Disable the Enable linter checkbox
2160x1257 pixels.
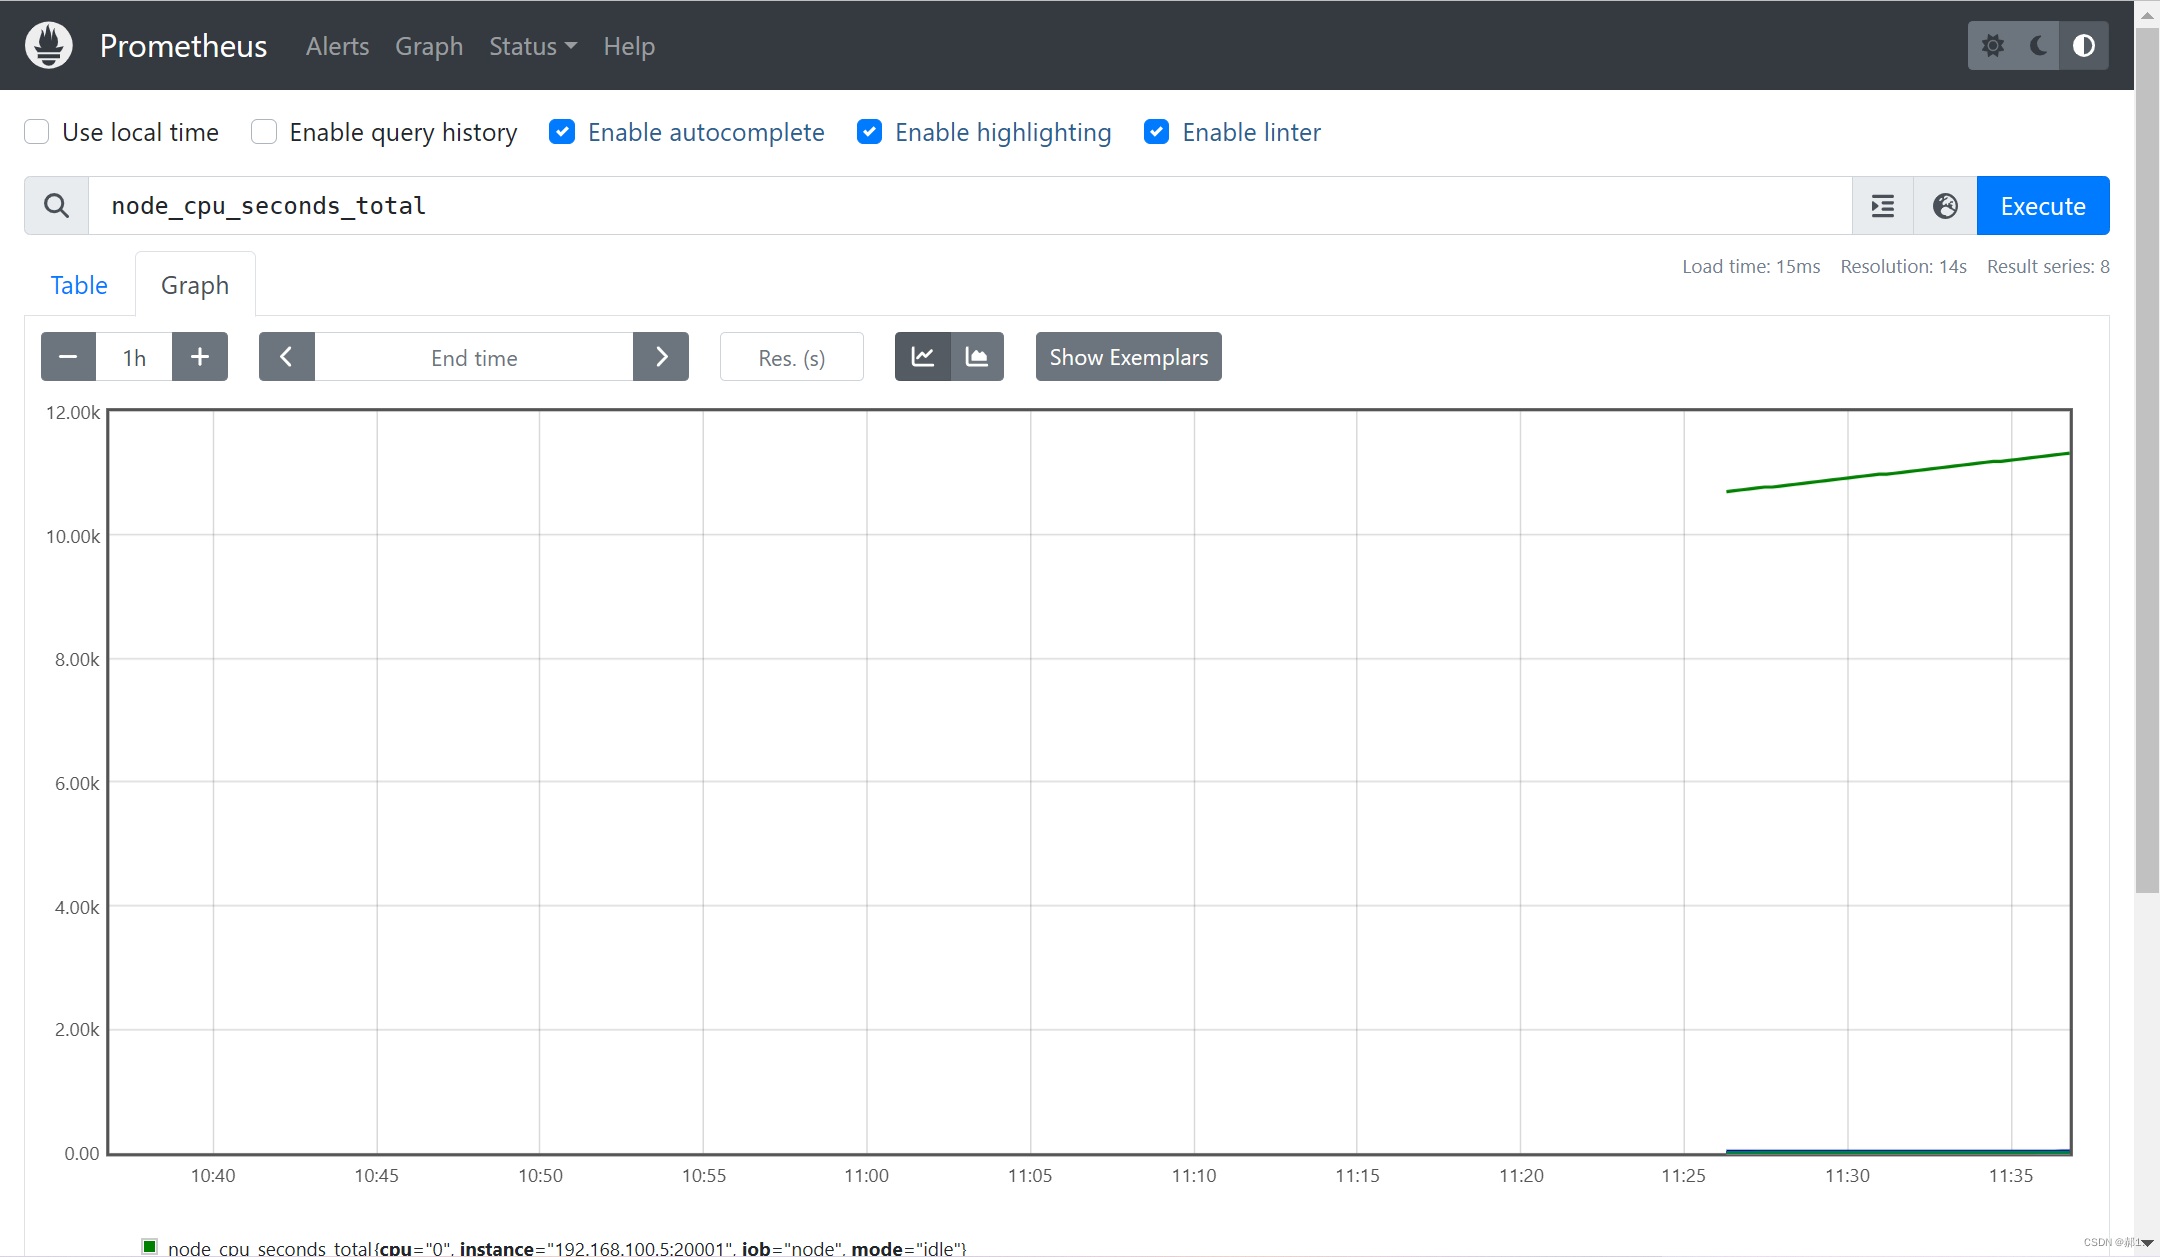coord(1156,132)
